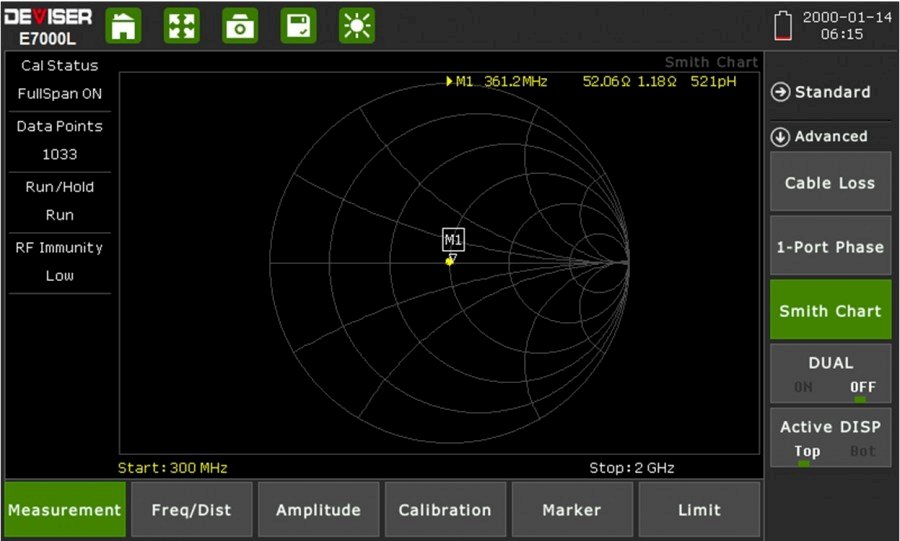Check the battery status icon
This screenshot has width=900, height=541.
[x=783, y=26]
